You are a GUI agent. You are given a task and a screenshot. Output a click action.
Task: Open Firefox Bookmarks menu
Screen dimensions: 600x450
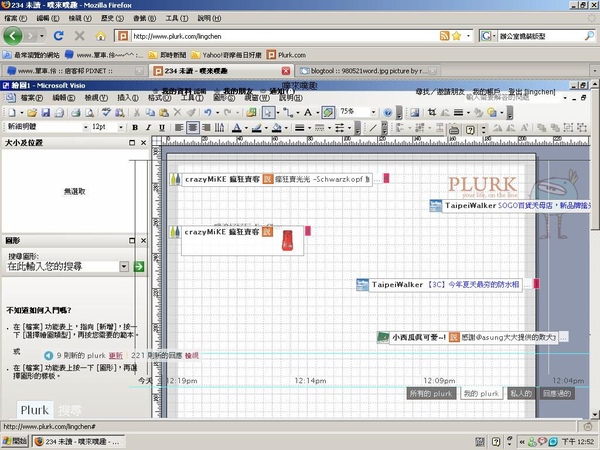click(144, 18)
